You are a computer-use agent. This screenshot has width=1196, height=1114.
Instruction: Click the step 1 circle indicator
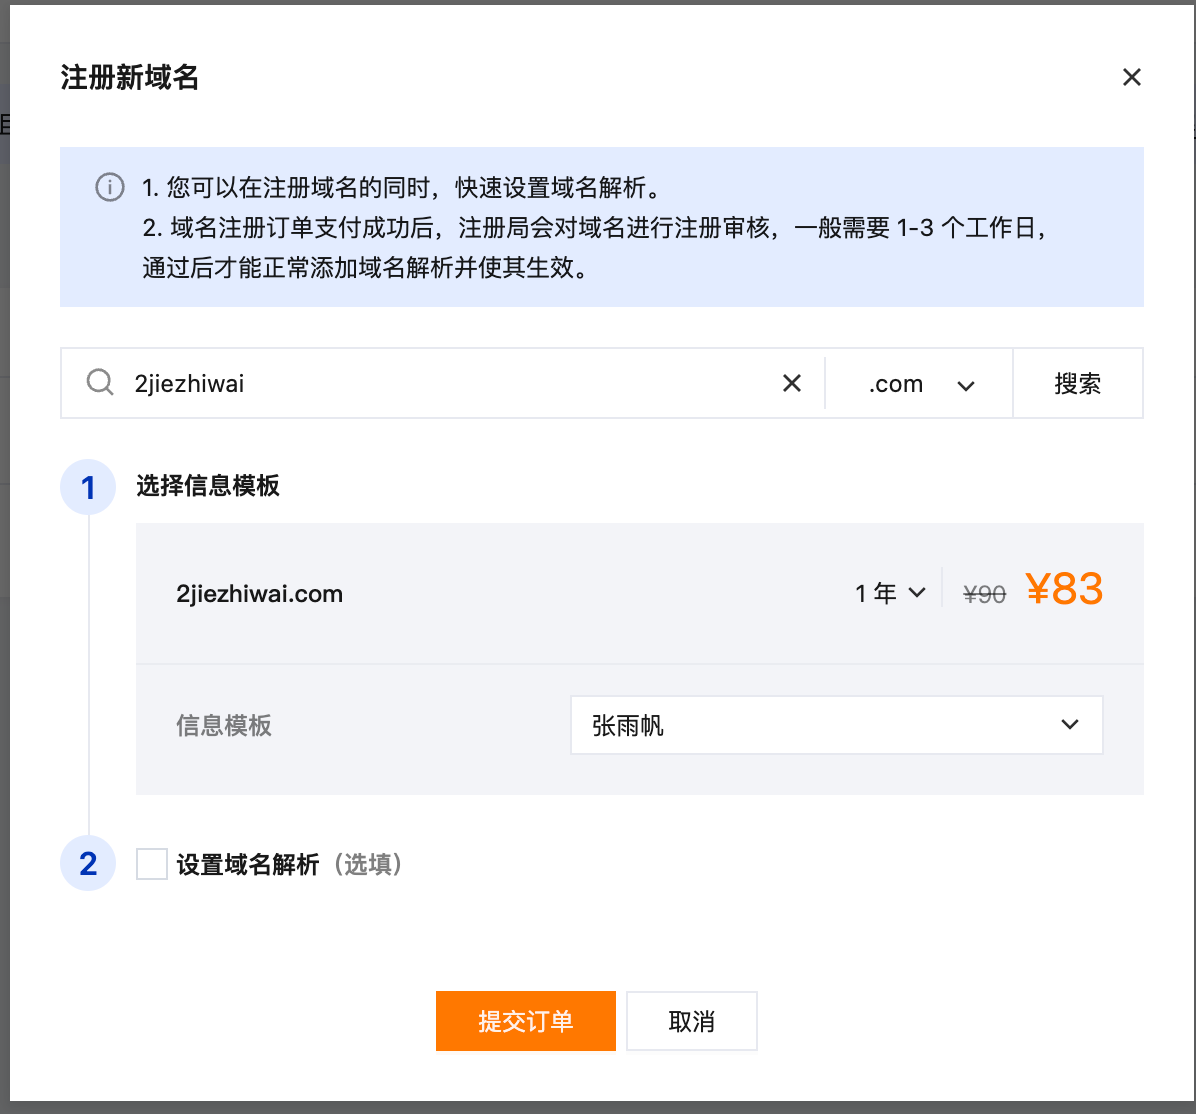(88, 487)
